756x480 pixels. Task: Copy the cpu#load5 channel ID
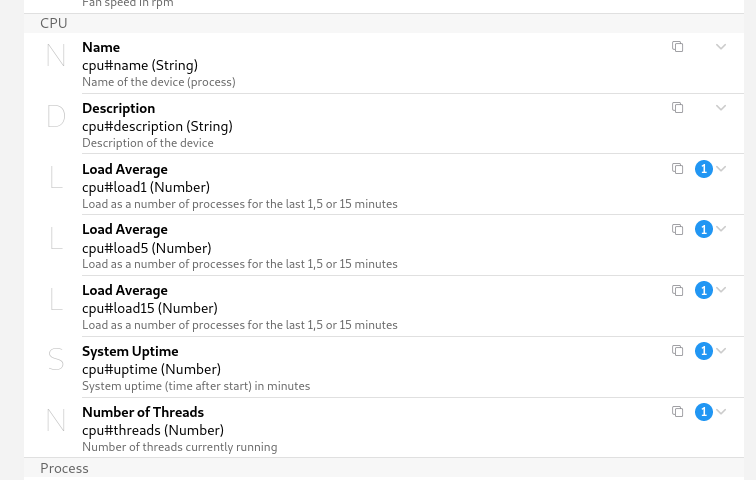pyautogui.click(x=677, y=230)
